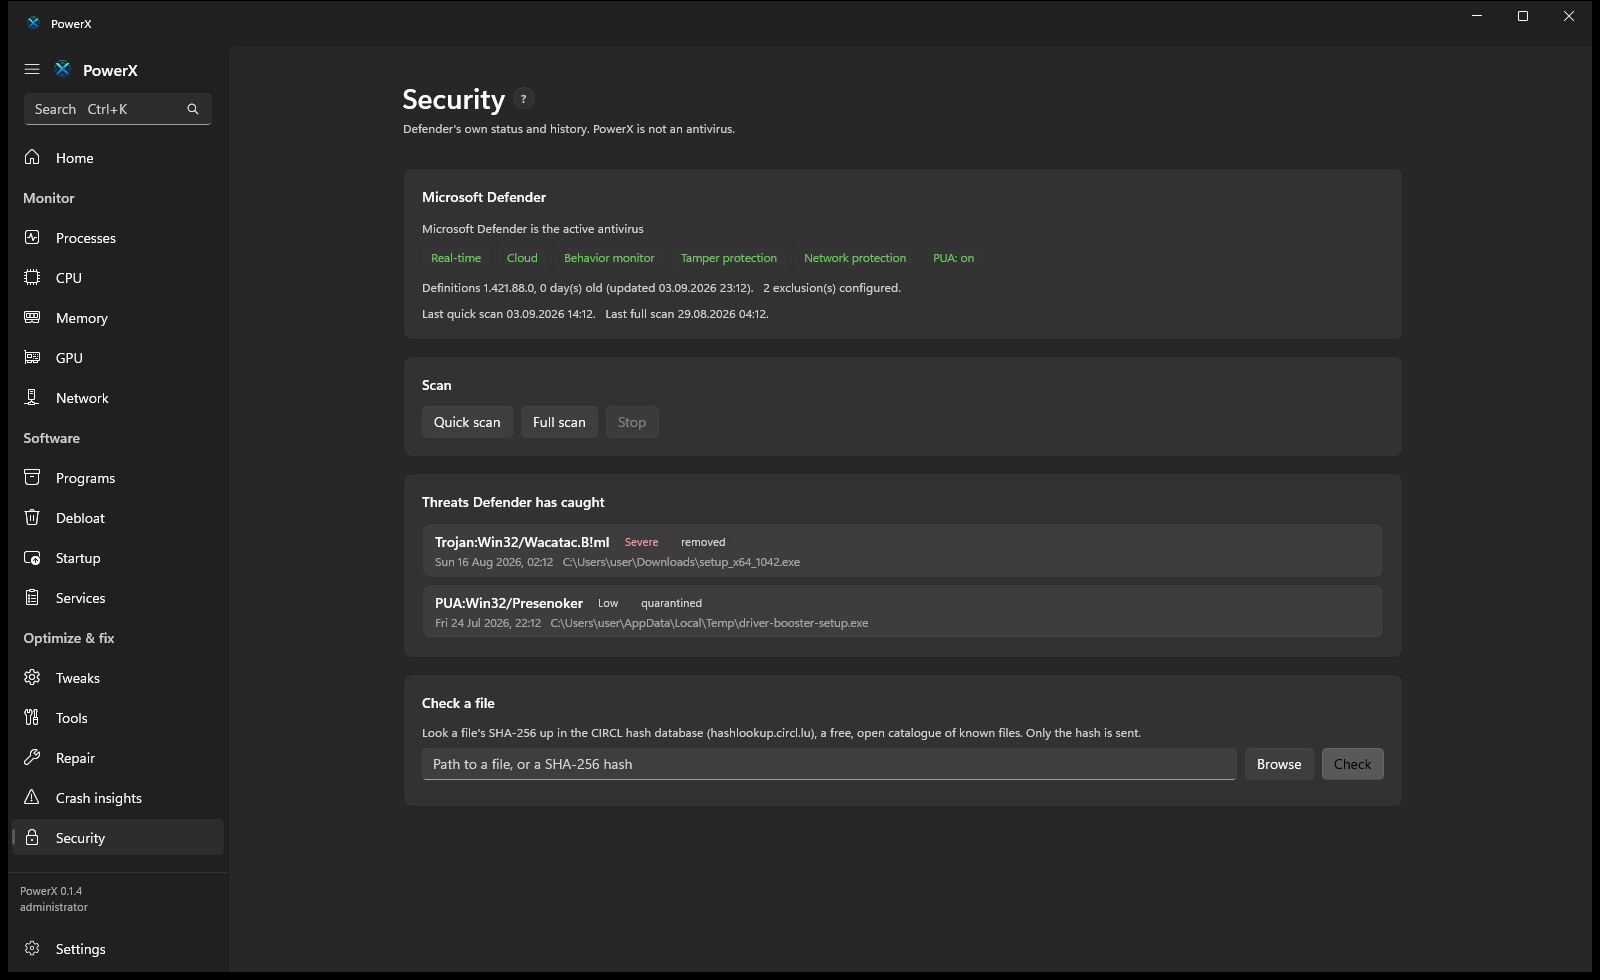
Task: Click the administrator label
Action: (54, 907)
